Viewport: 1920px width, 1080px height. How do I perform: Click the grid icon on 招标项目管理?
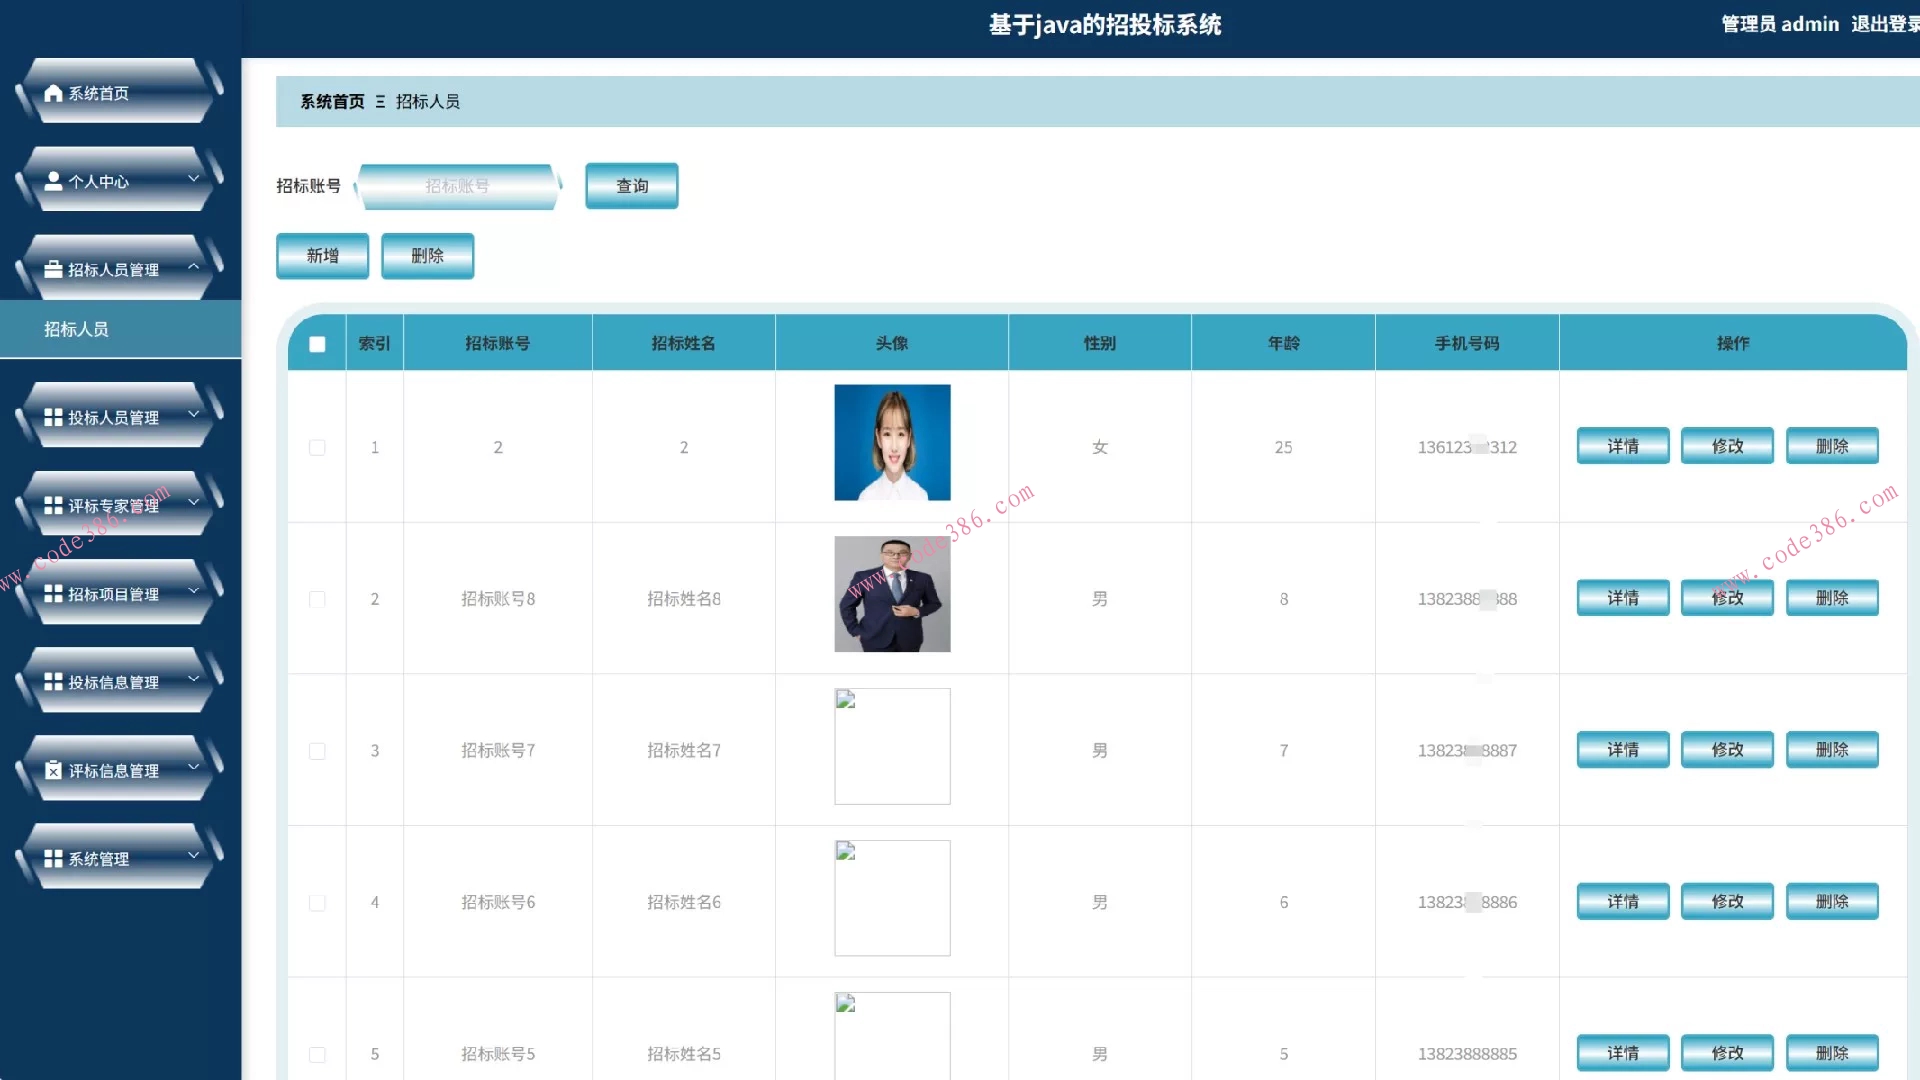(x=54, y=594)
